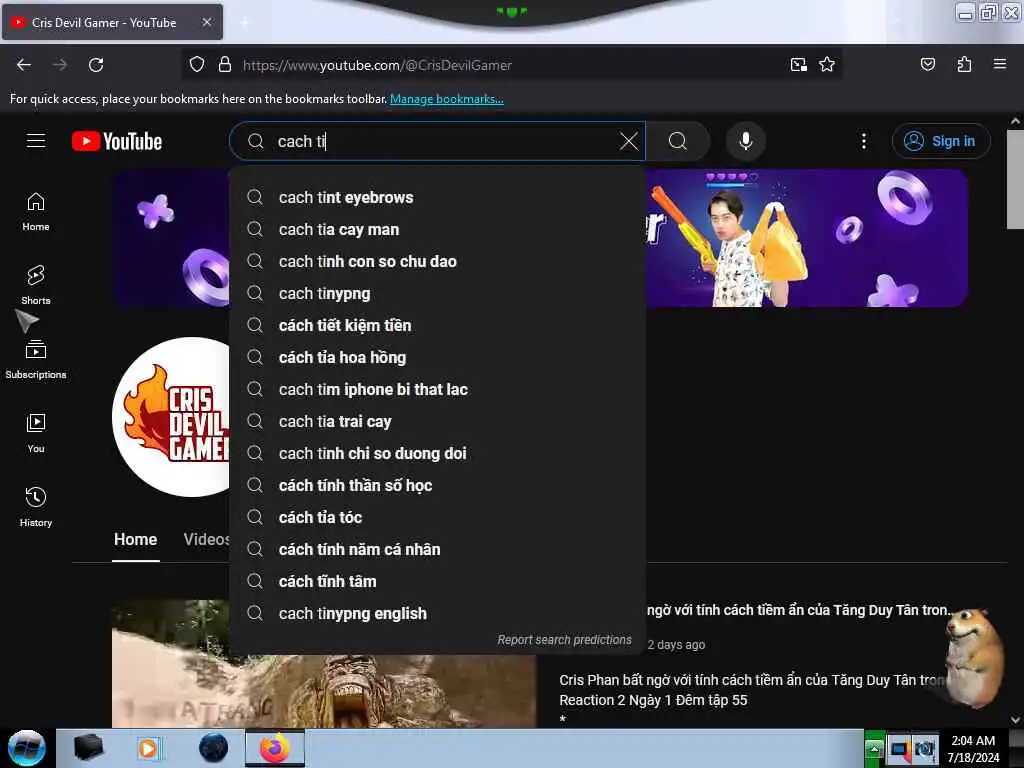Choose suggestion "cach tinypng english"
The height and width of the screenshot is (768, 1024).
[437, 613]
